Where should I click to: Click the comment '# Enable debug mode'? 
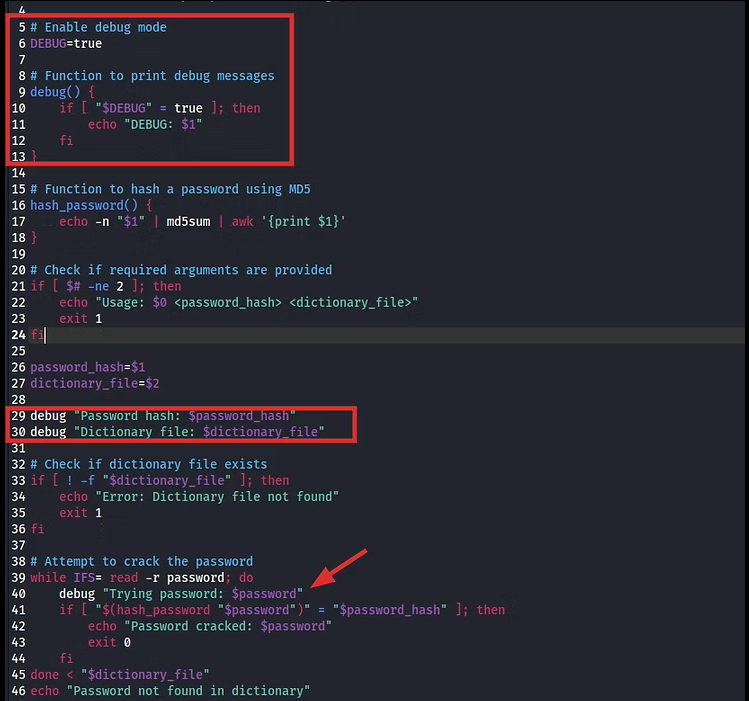click(x=98, y=27)
